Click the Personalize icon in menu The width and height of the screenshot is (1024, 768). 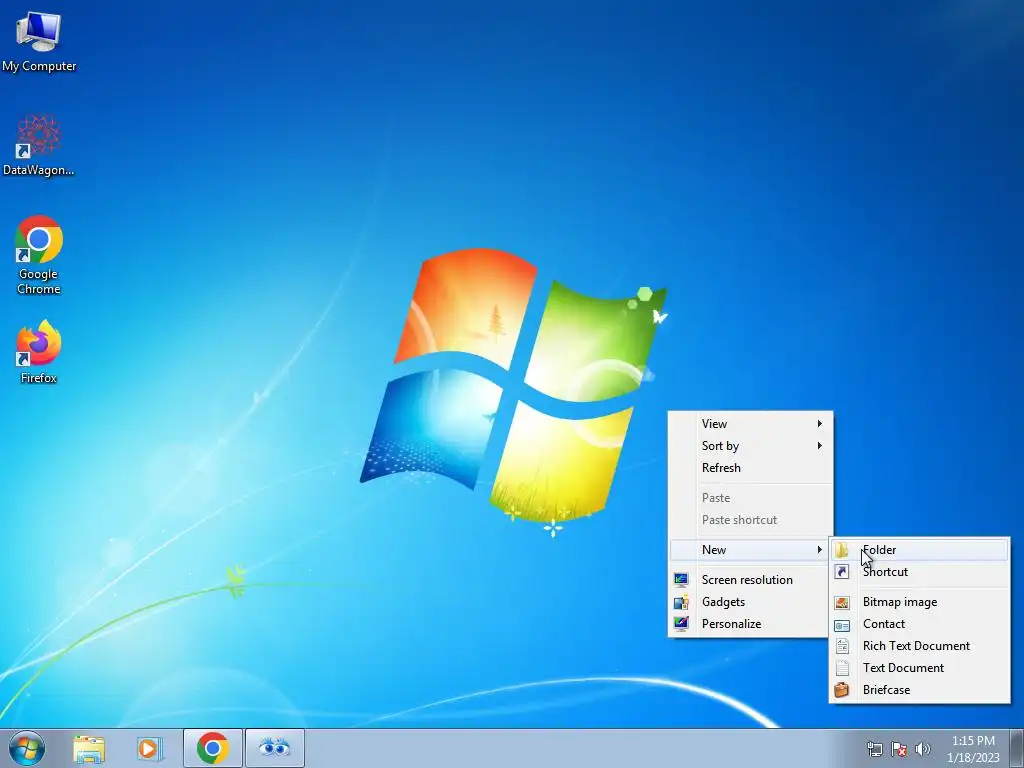click(681, 624)
